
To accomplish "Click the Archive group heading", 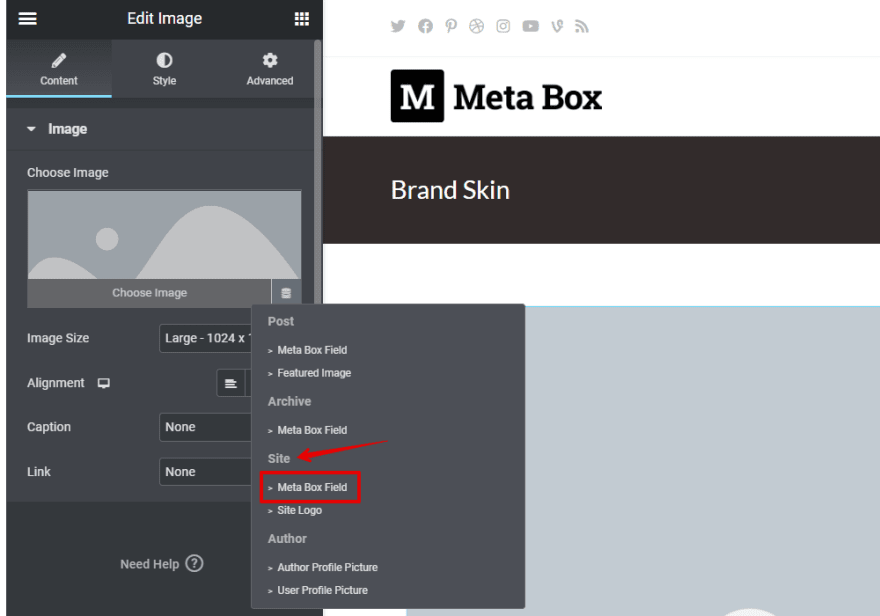I will [289, 402].
